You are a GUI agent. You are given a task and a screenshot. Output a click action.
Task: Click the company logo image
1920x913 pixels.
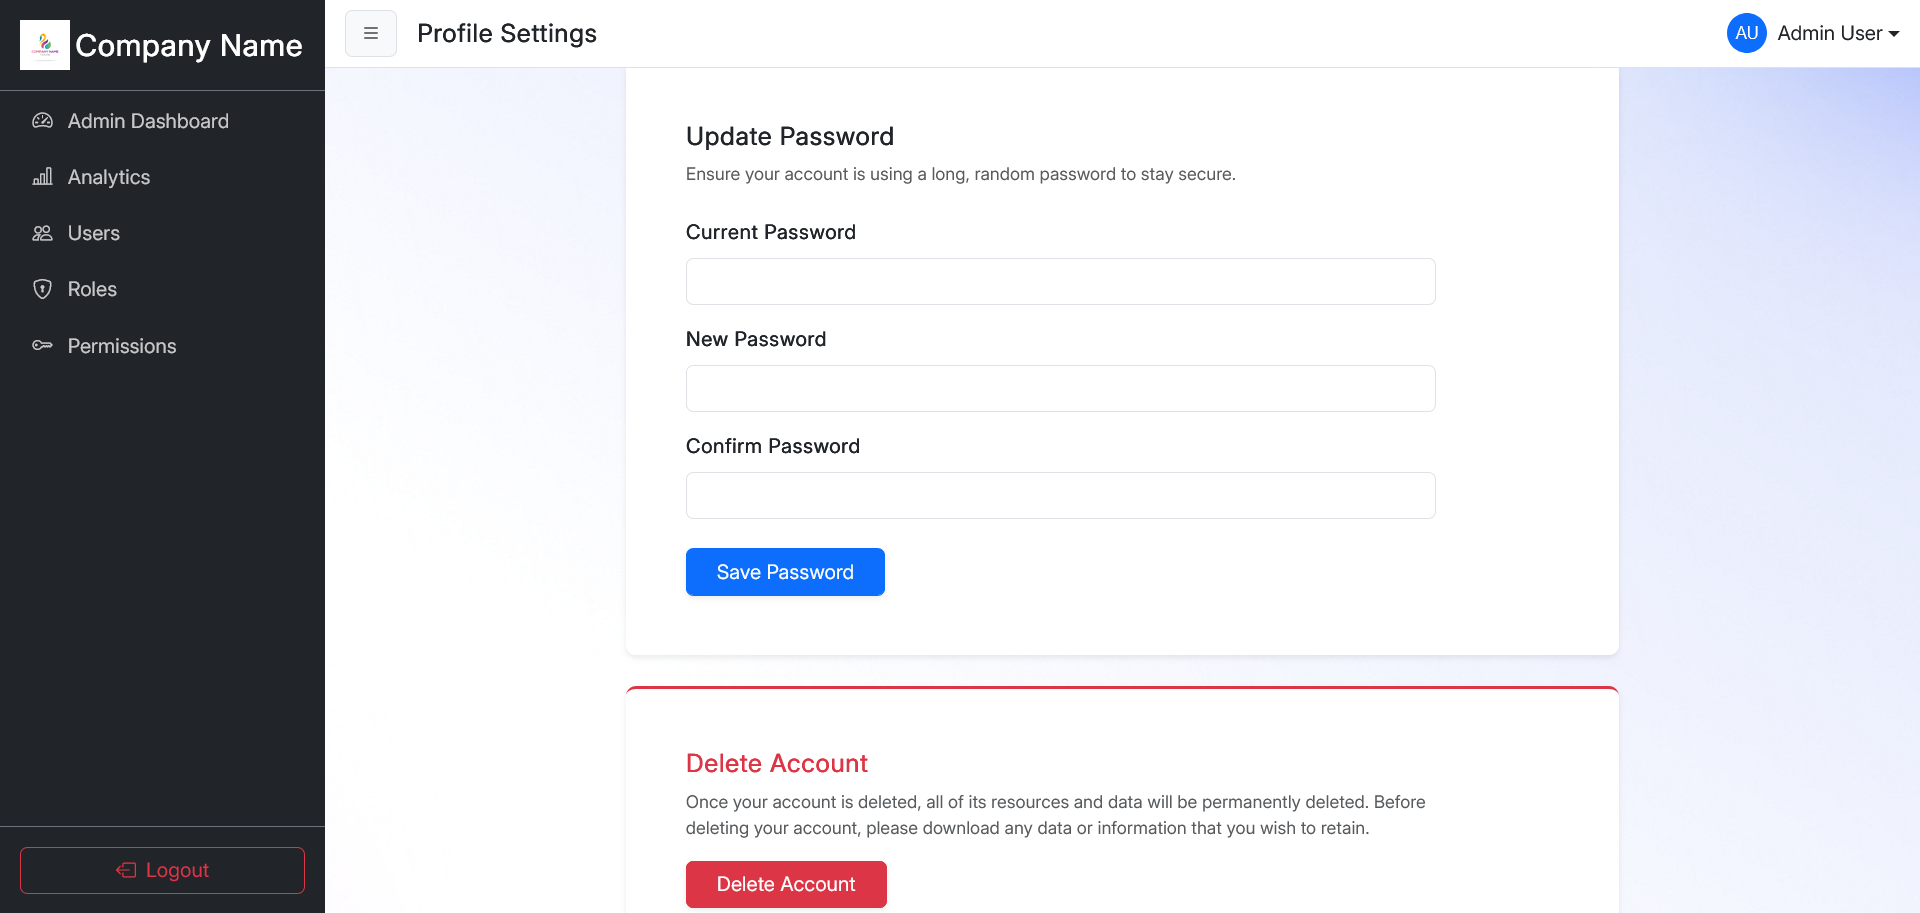tap(45, 45)
